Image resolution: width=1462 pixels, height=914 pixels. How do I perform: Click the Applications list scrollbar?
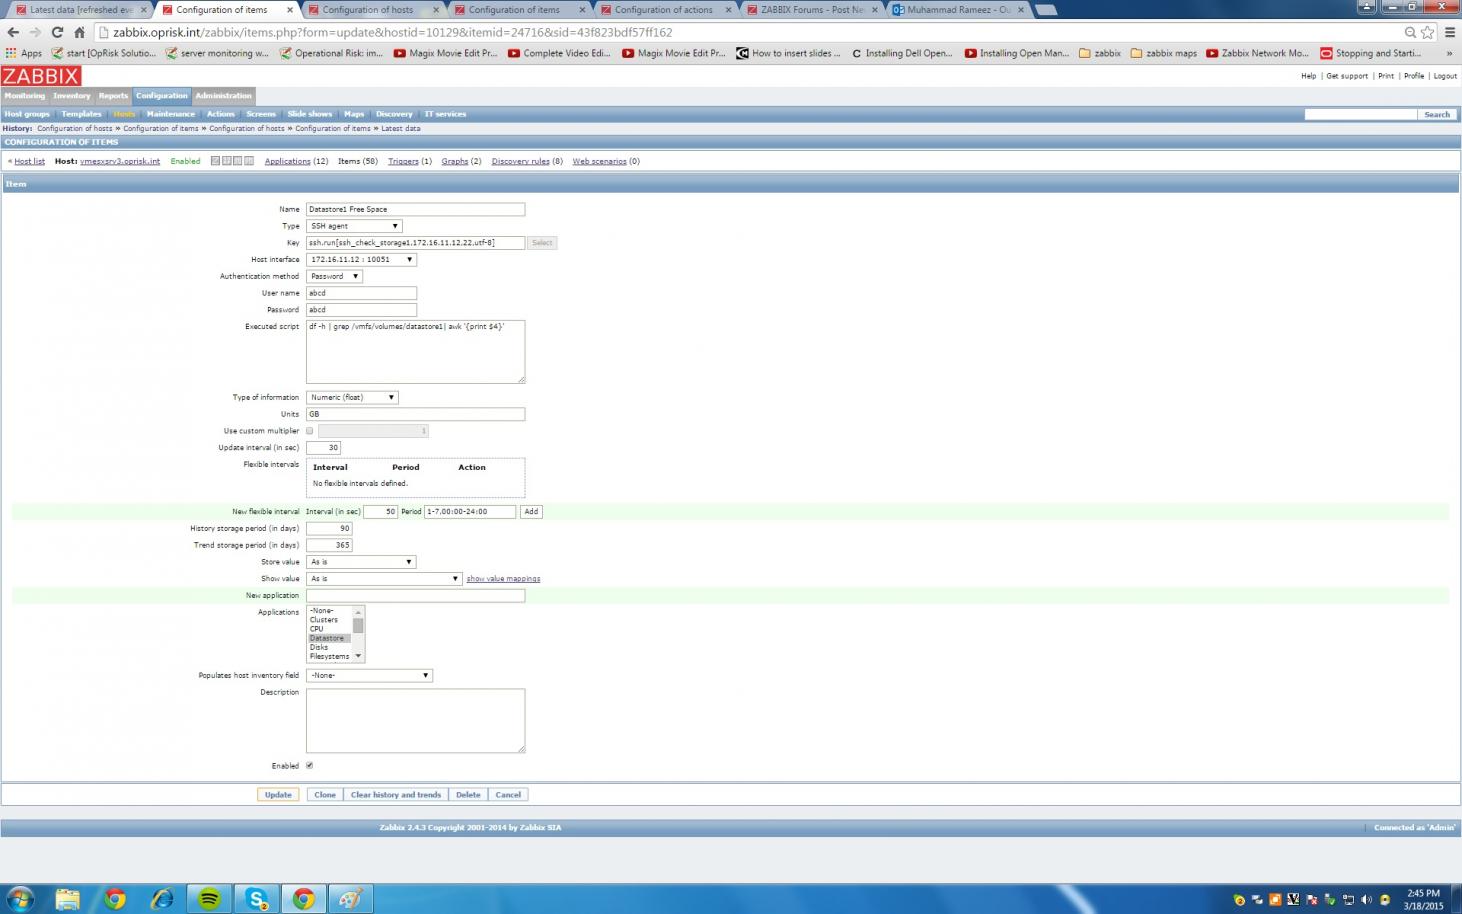[358, 634]
